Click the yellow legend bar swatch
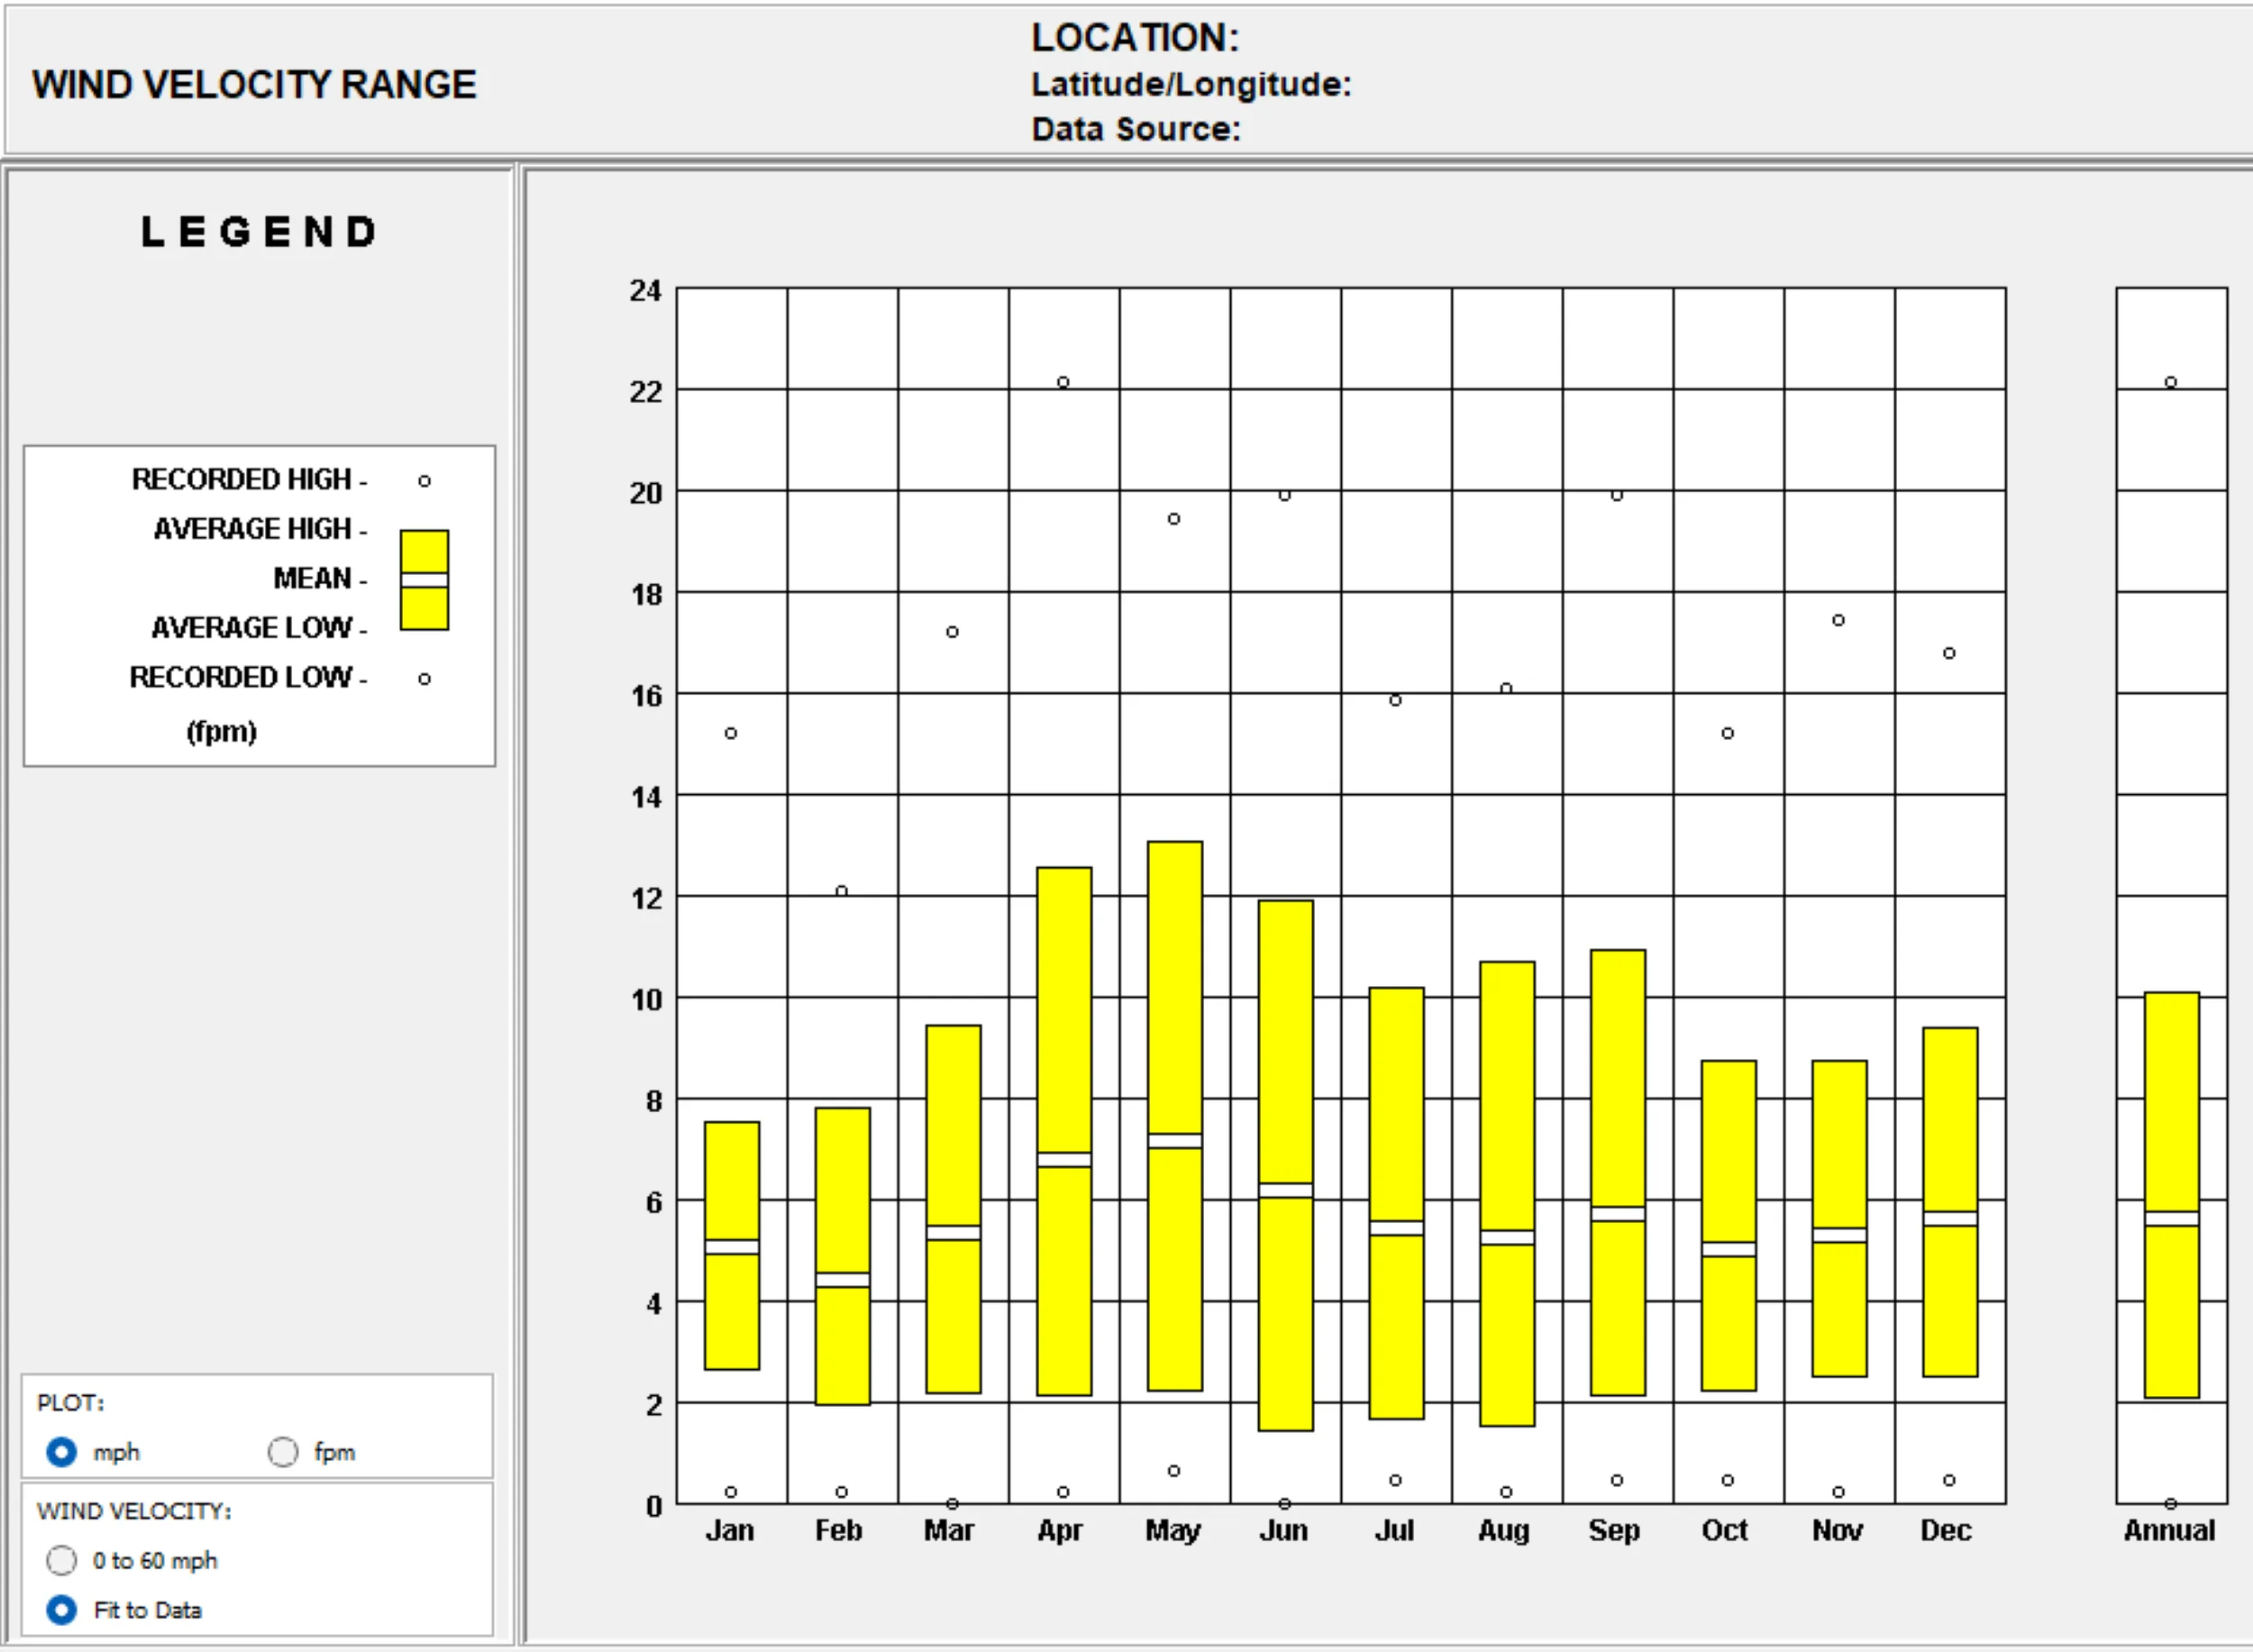Screen dimensions: 2253x1652 click(424, 580)
